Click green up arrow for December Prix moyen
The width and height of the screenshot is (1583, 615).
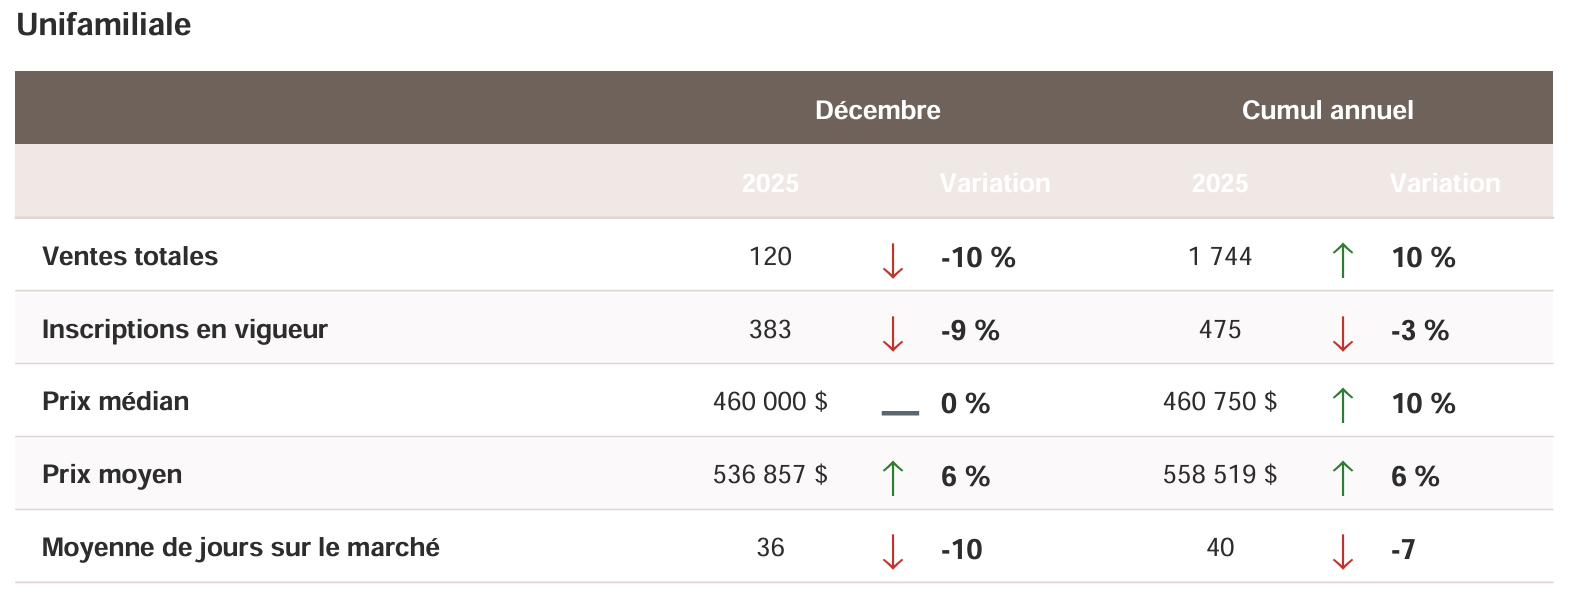point(893,478)
